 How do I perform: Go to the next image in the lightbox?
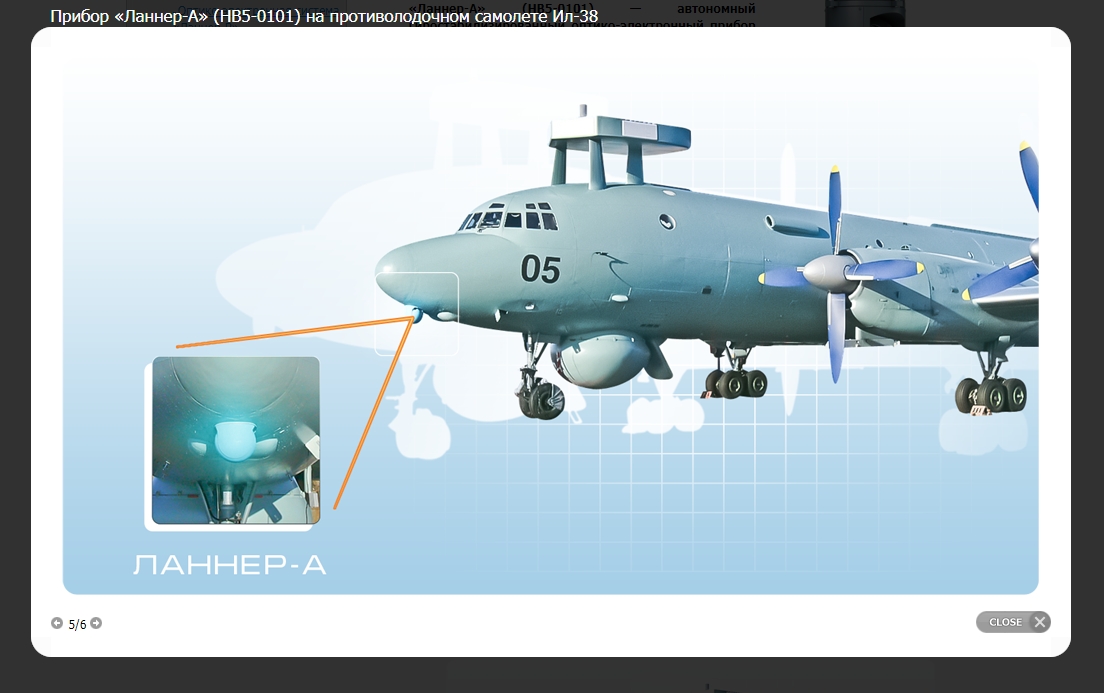[96, 623]
